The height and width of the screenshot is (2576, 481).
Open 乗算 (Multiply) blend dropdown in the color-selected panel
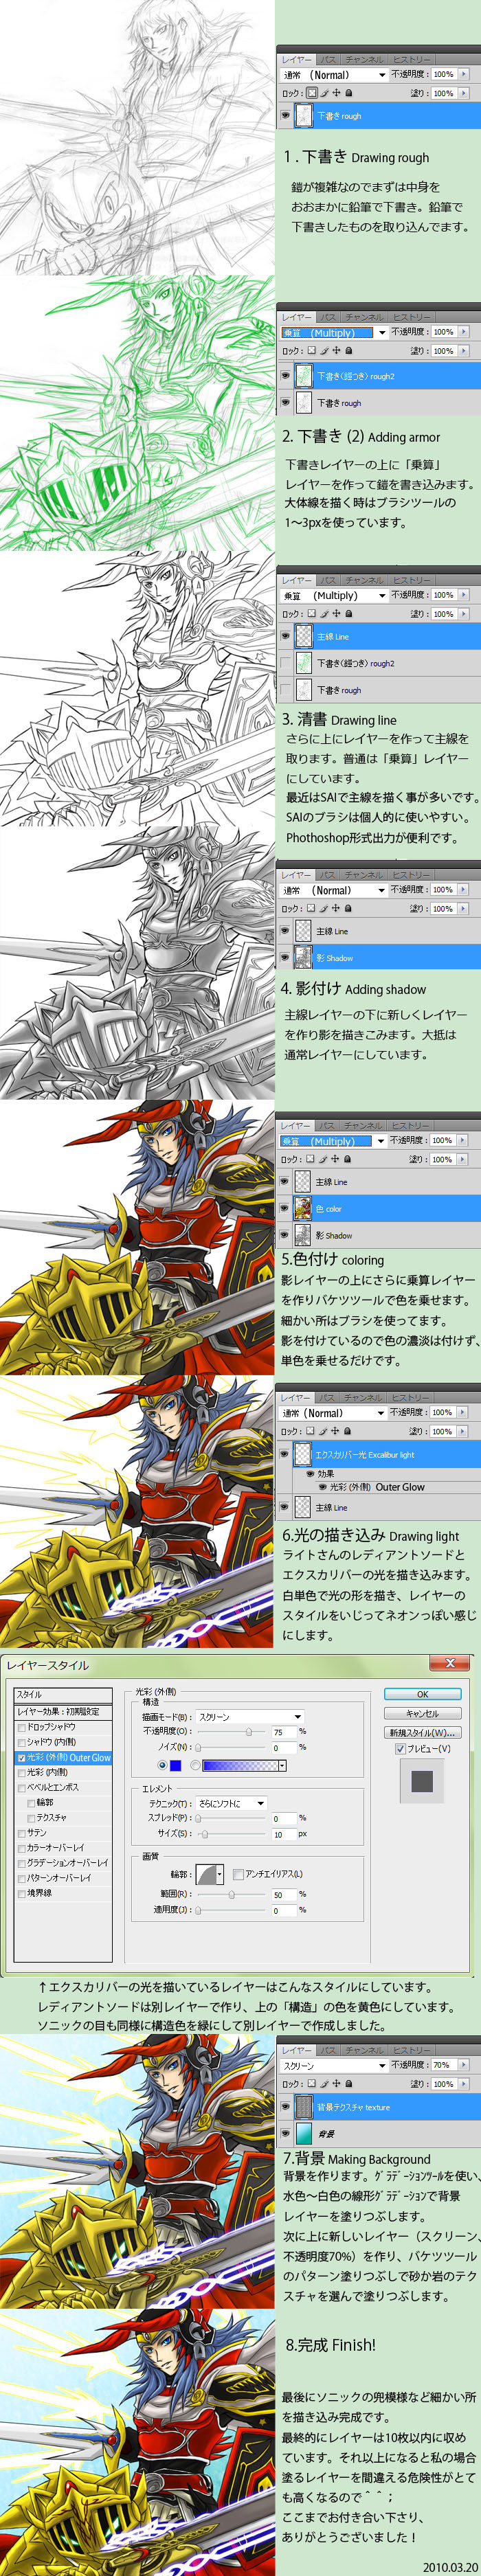point(334,1140)
